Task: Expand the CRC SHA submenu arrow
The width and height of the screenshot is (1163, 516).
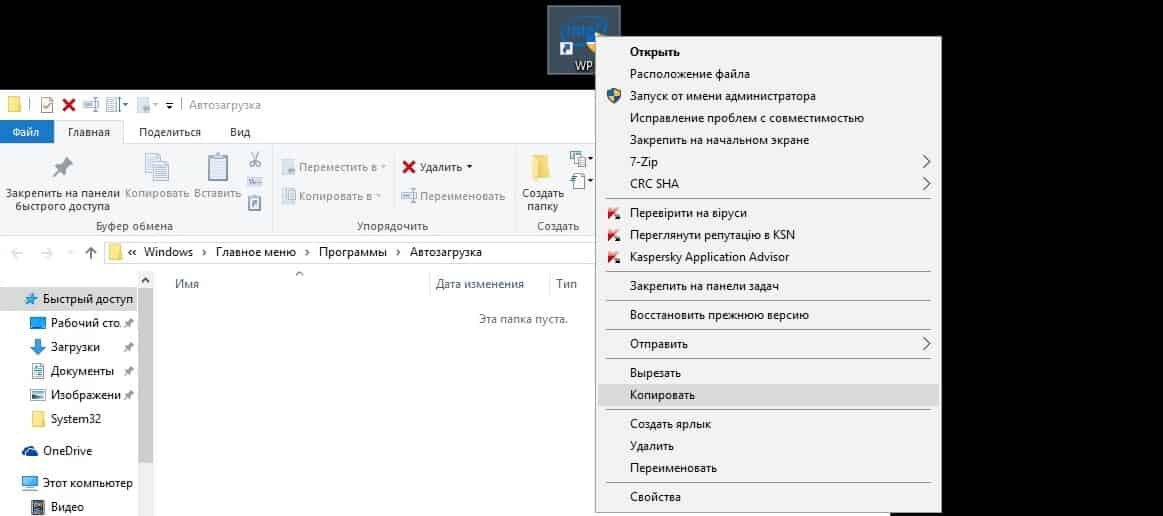Action: tap(925, 183)
